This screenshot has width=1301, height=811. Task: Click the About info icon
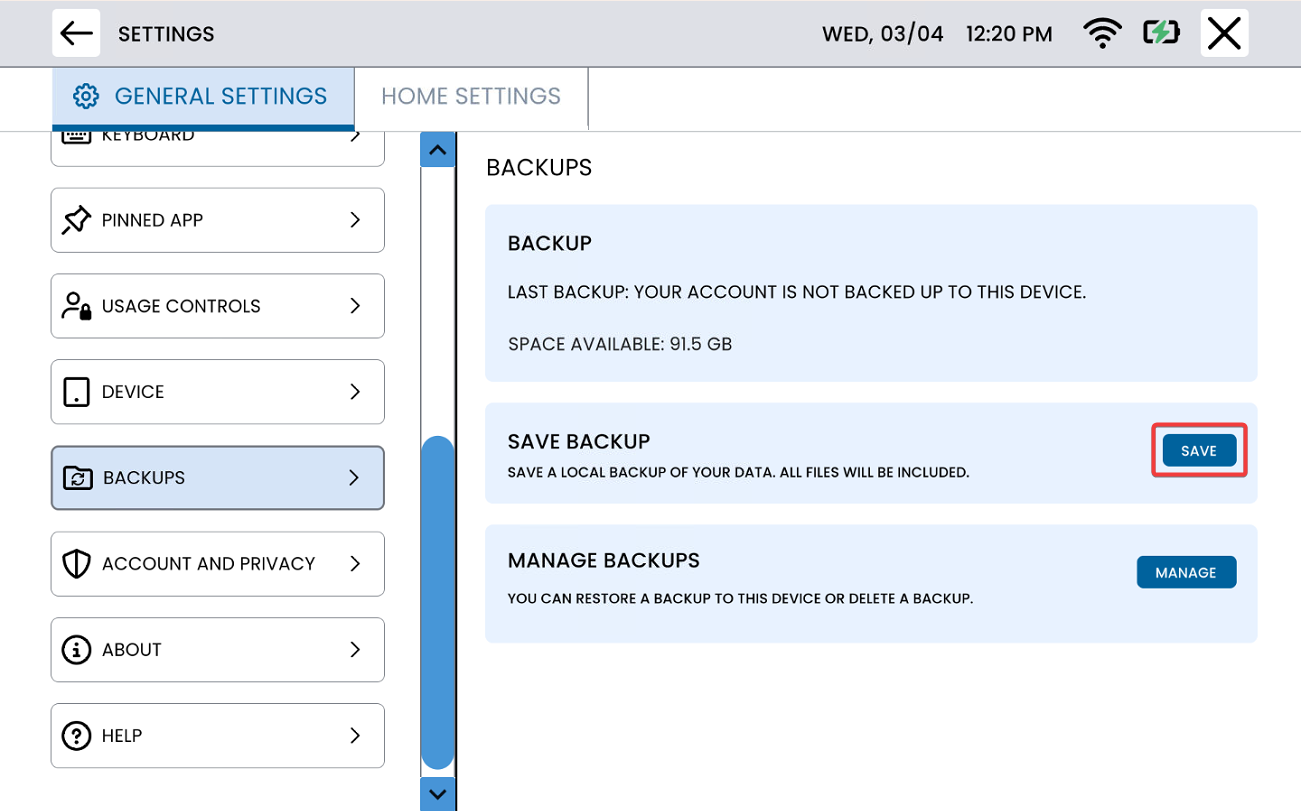76,650
